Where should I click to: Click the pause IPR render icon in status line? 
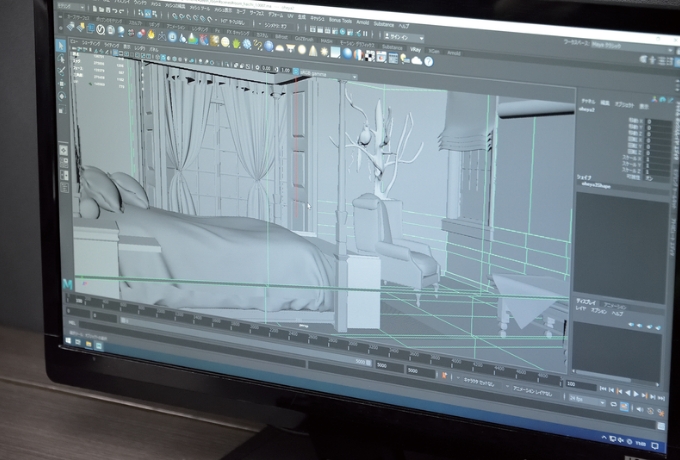365,33
